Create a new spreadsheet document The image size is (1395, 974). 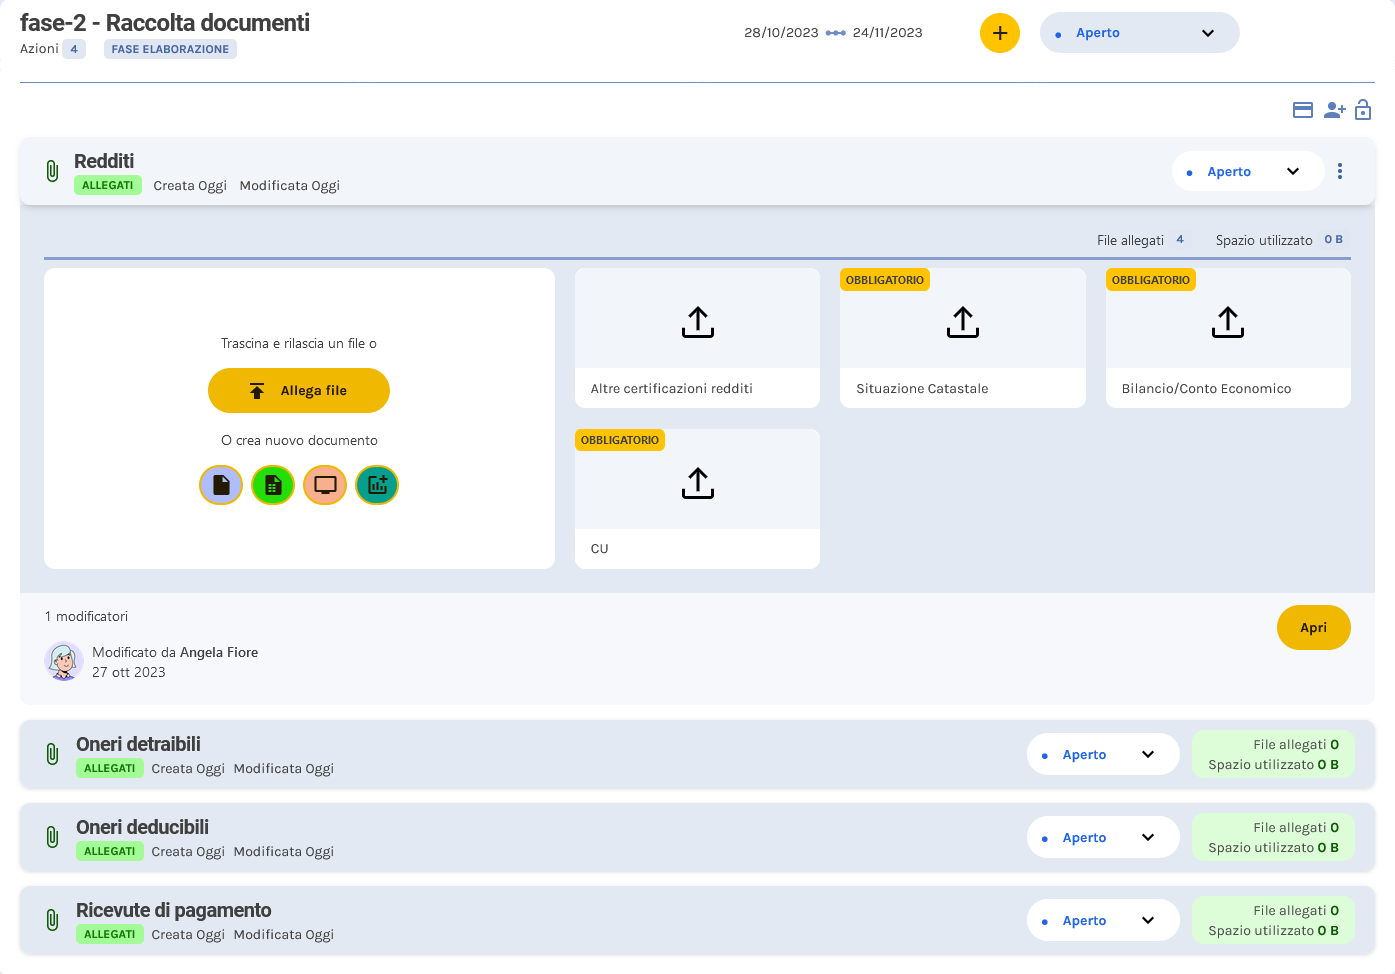click(x=273, y=485)
